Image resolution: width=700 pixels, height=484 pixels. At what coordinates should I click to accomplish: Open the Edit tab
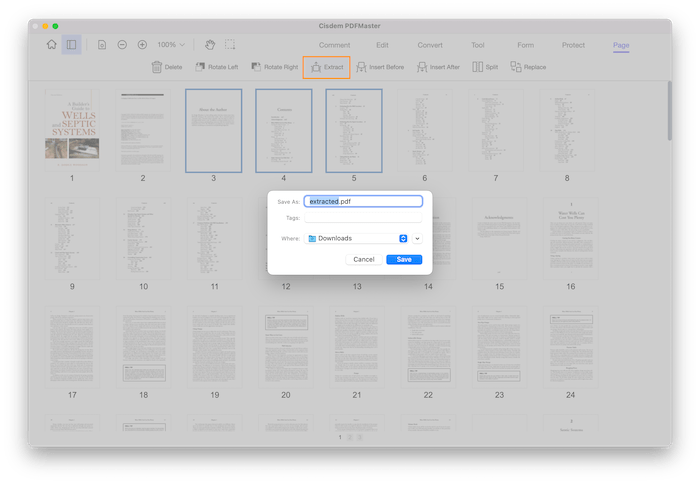382,45
